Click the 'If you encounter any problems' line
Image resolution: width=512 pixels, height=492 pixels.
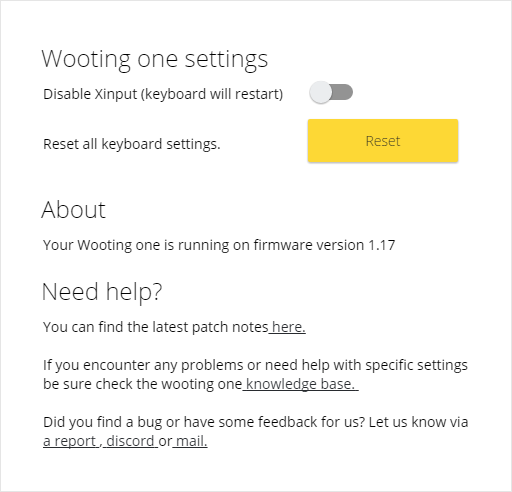[x=255, y=365]
